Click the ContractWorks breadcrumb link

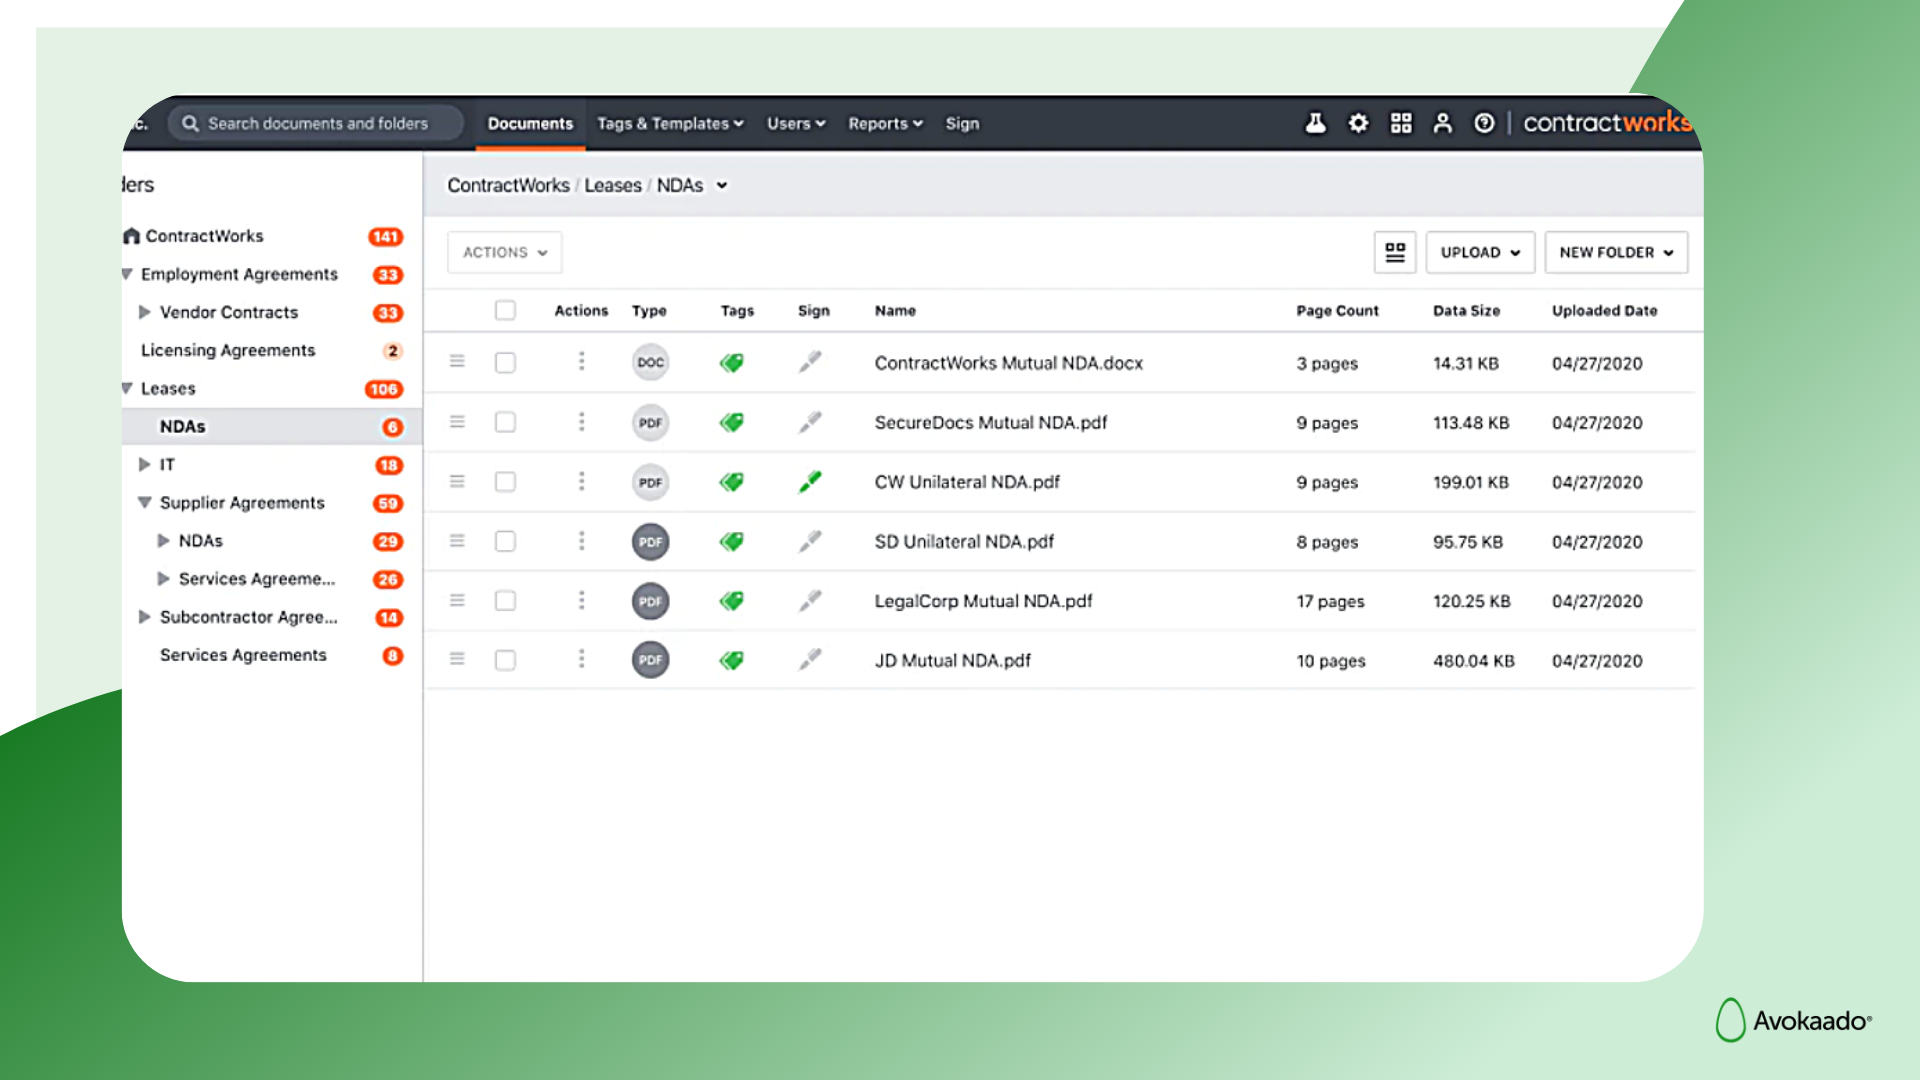[x=508, y=185]
